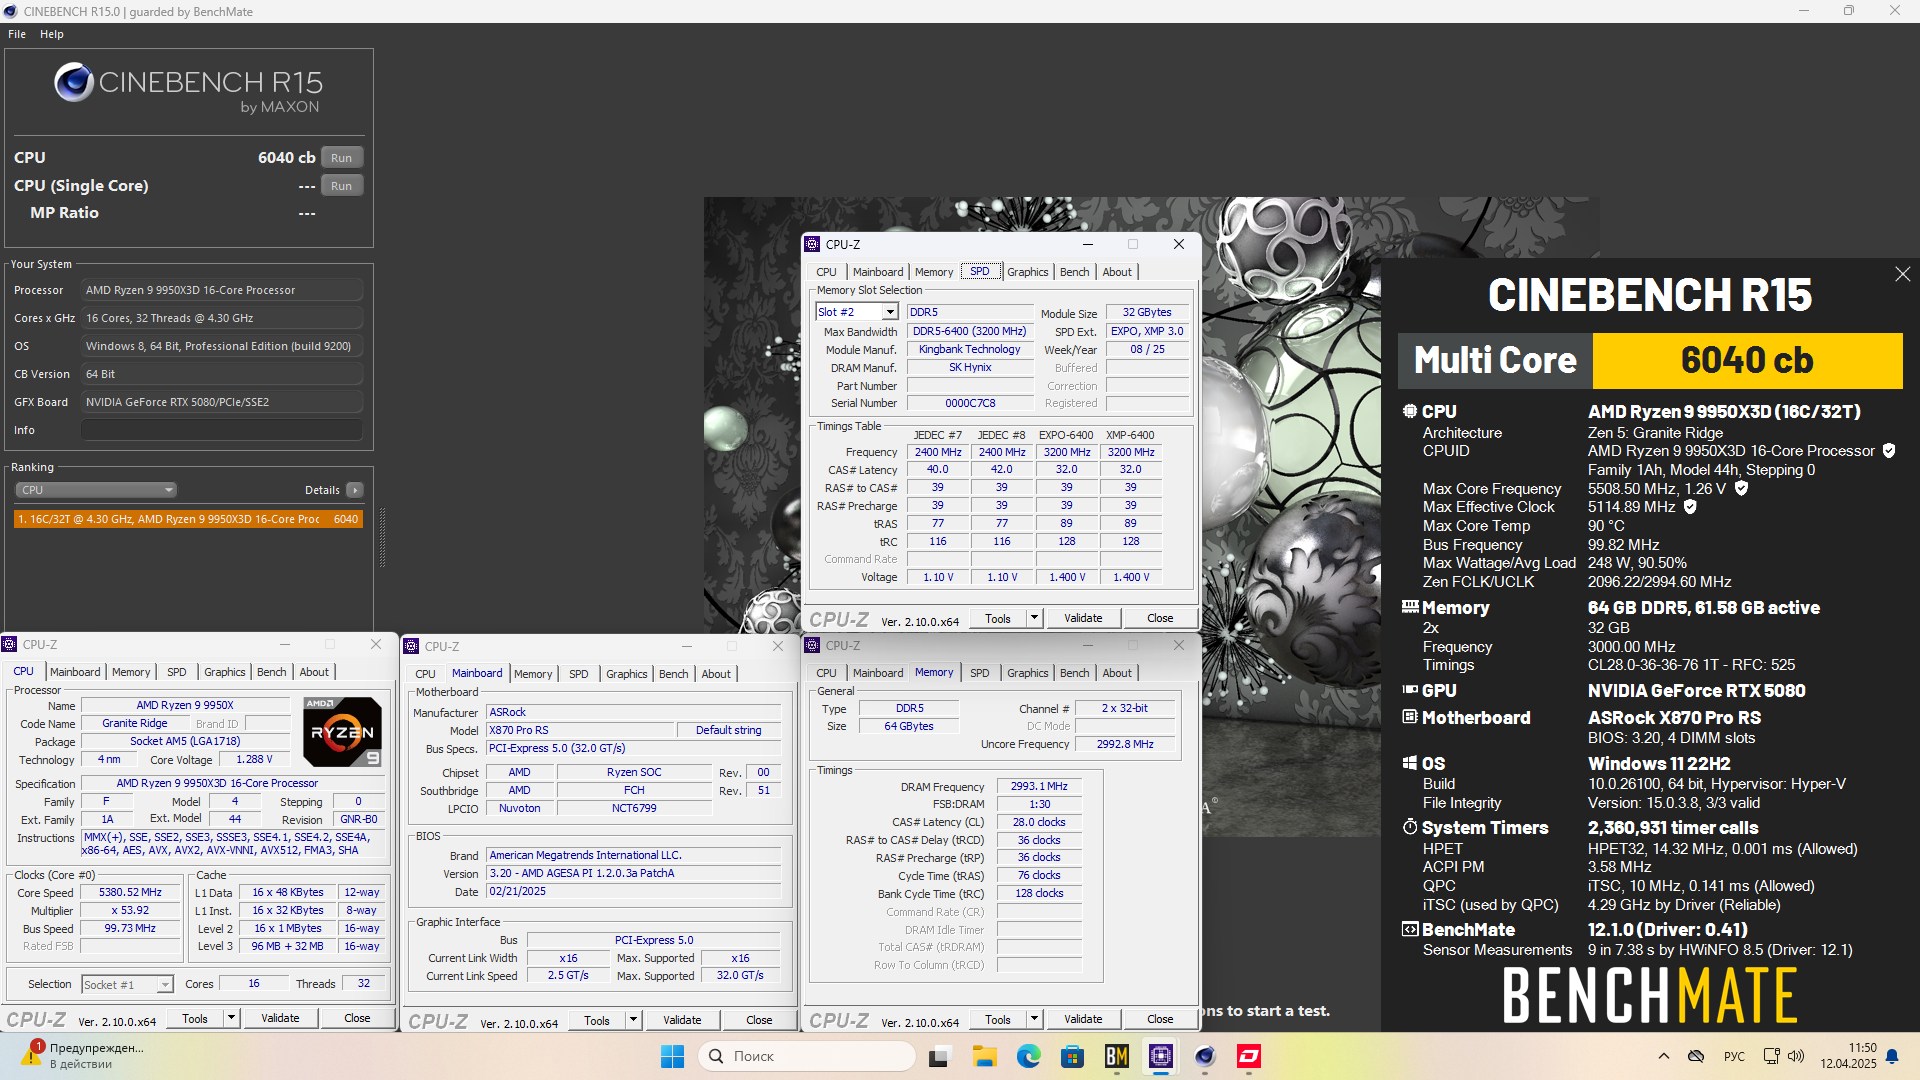The height and width of the screenshot is (1080, 1920).
Task: Switch to Mainboard tab in Memory CPU-Z window
Action: [878, 673]
